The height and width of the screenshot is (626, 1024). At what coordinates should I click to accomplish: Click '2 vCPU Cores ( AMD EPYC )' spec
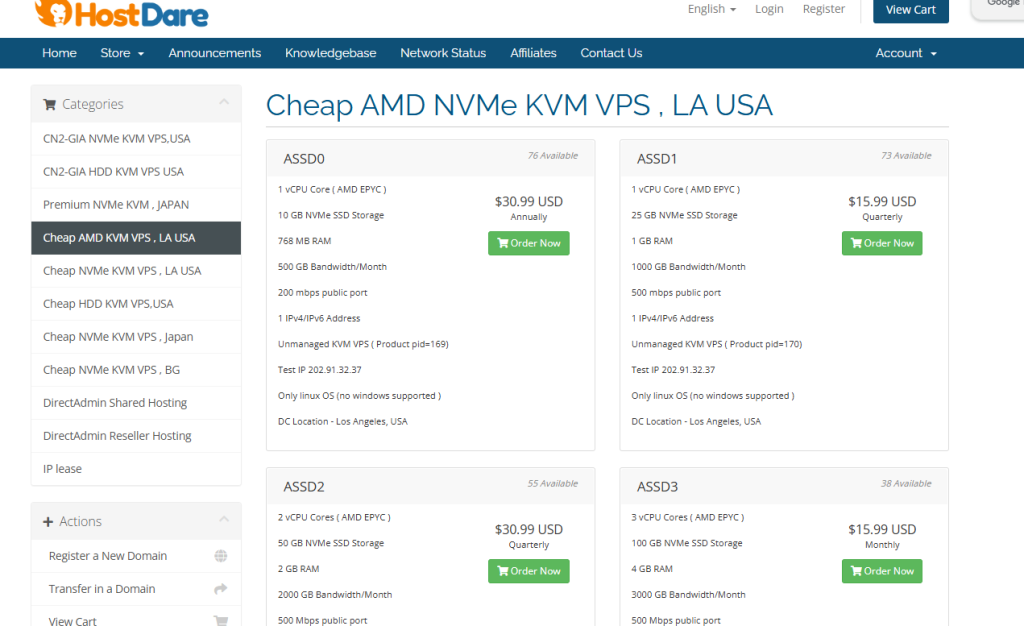334,518
